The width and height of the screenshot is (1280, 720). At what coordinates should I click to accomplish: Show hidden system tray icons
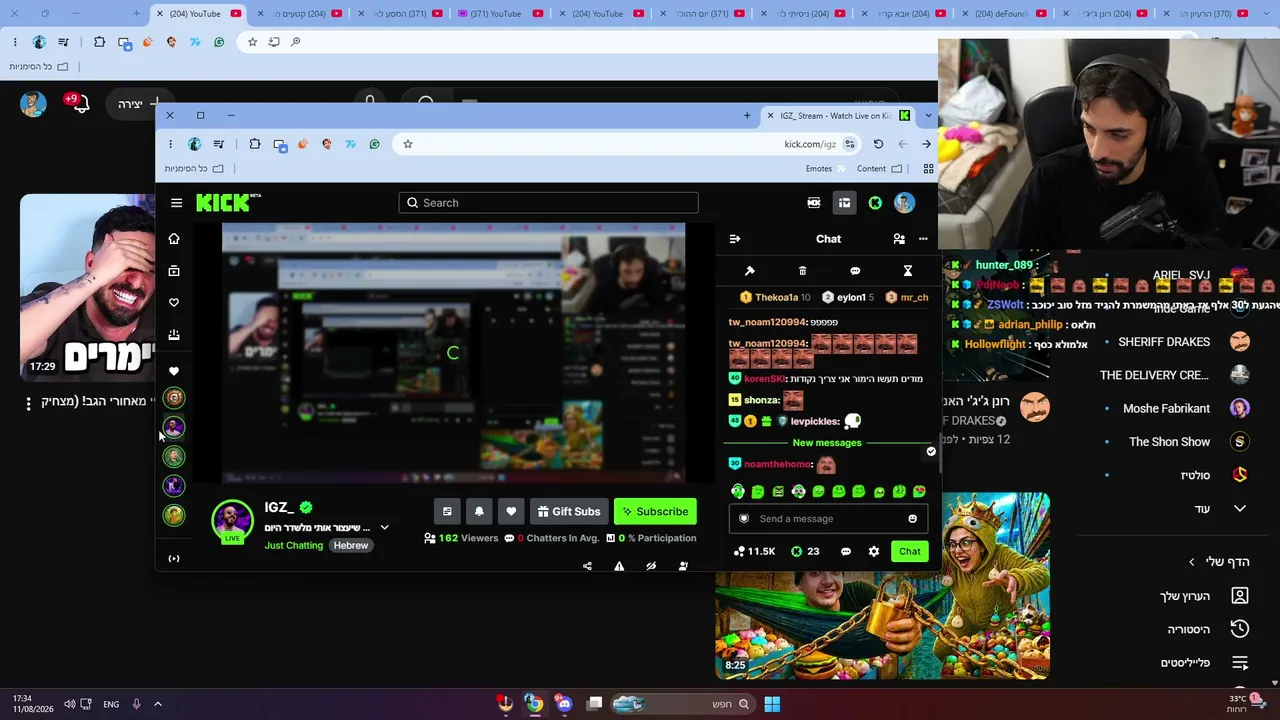157,704
